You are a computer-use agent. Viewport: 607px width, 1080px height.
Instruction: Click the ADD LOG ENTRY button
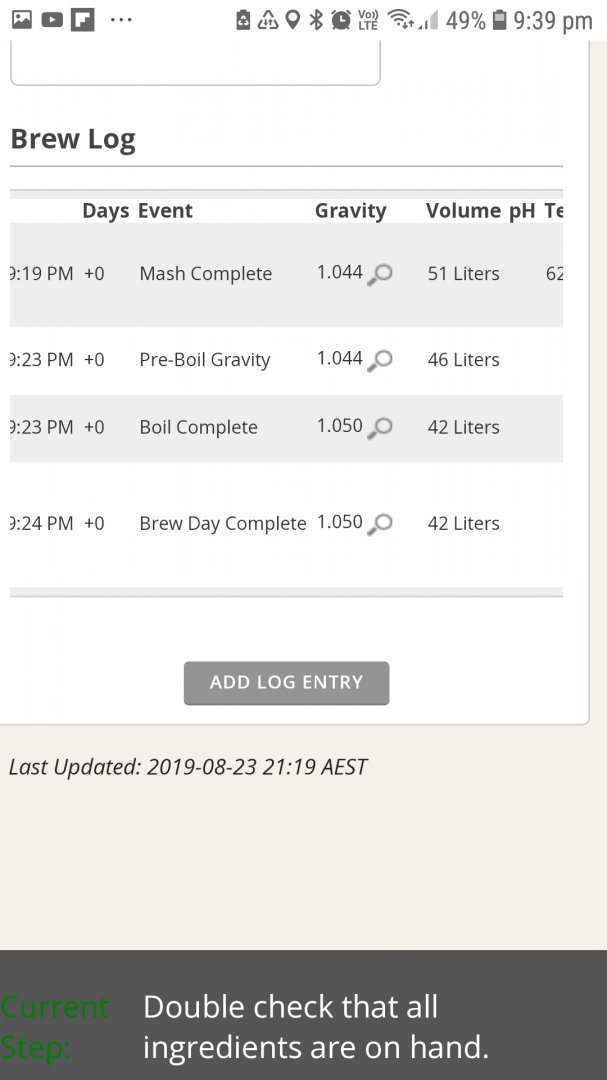(x=287, y=683)
